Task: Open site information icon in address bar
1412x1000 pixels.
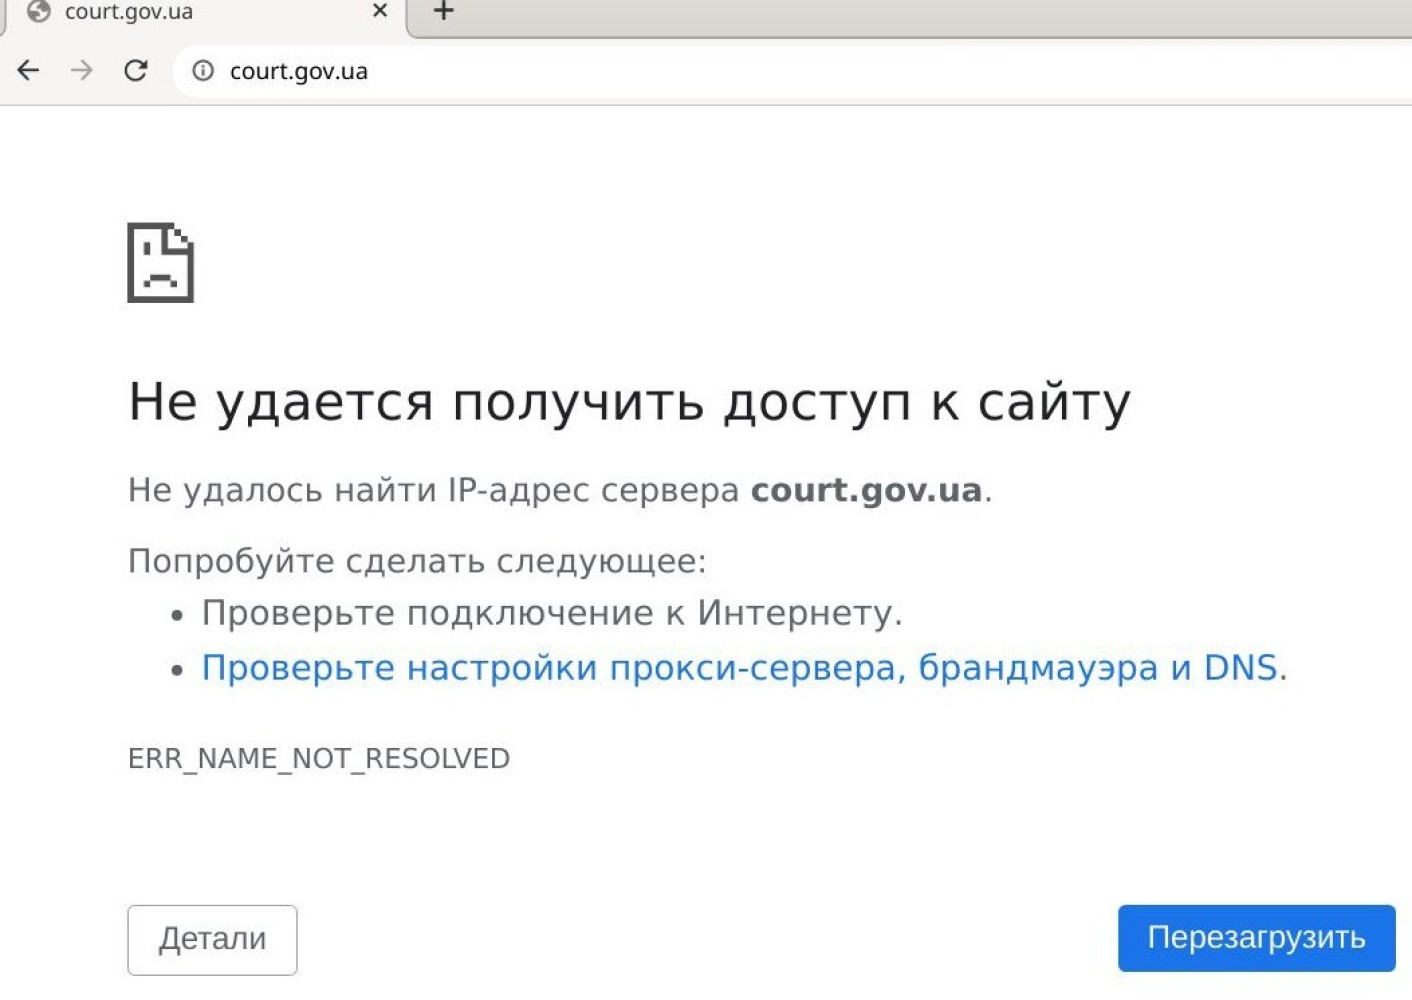Action: (203, 71)
